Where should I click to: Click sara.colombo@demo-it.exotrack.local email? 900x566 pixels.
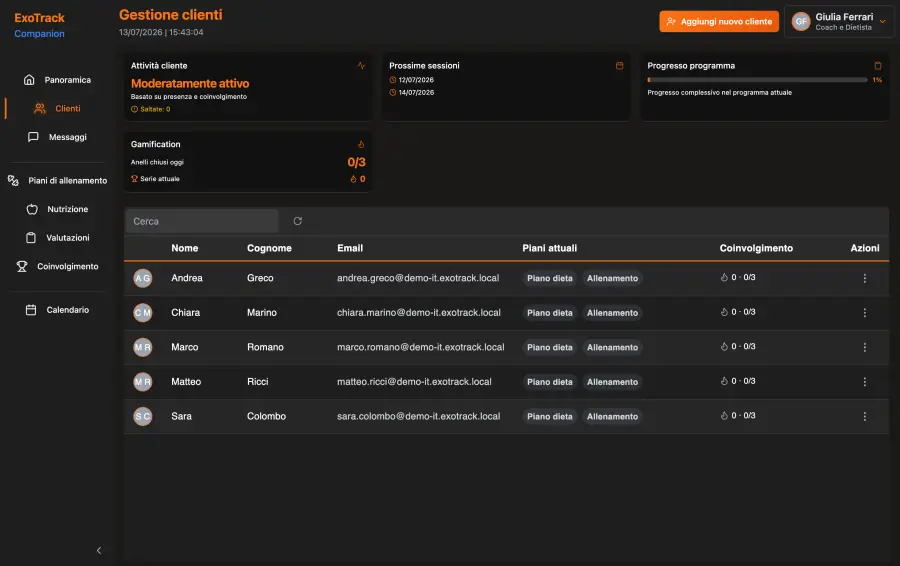tap(418, 416)
